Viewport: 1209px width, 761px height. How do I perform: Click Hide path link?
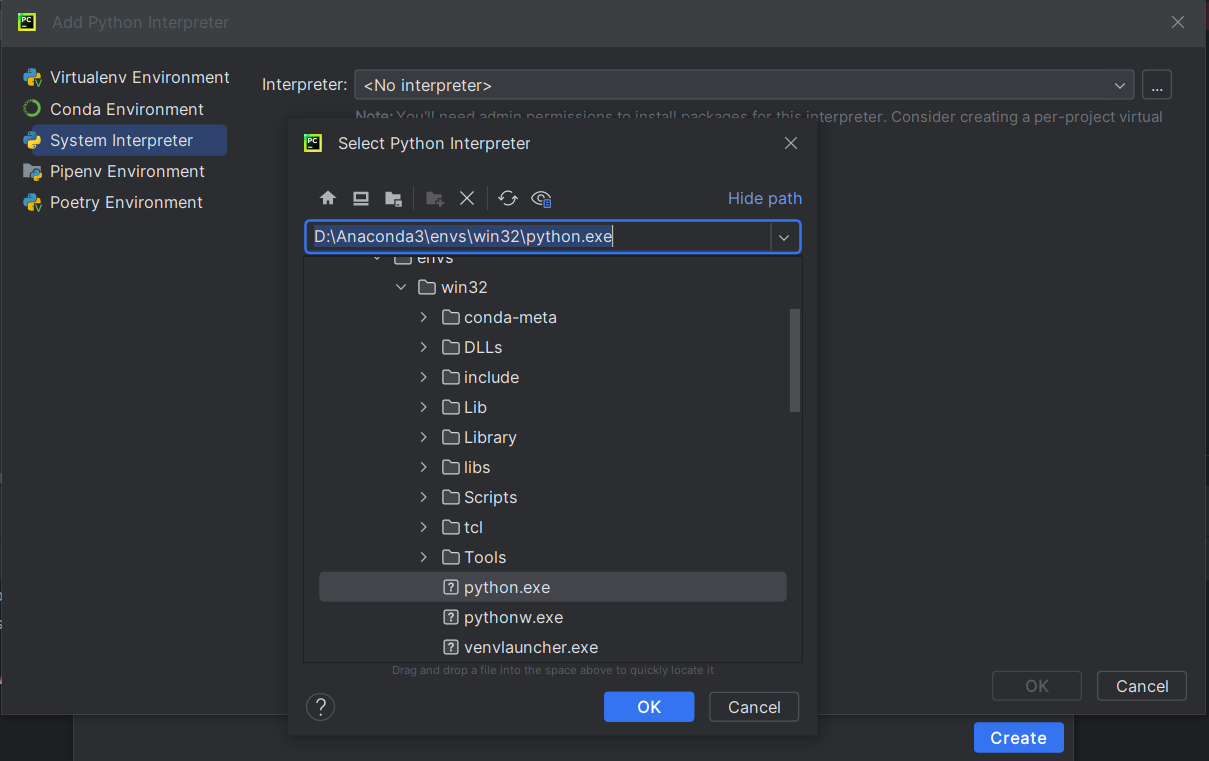click(765, 198)
